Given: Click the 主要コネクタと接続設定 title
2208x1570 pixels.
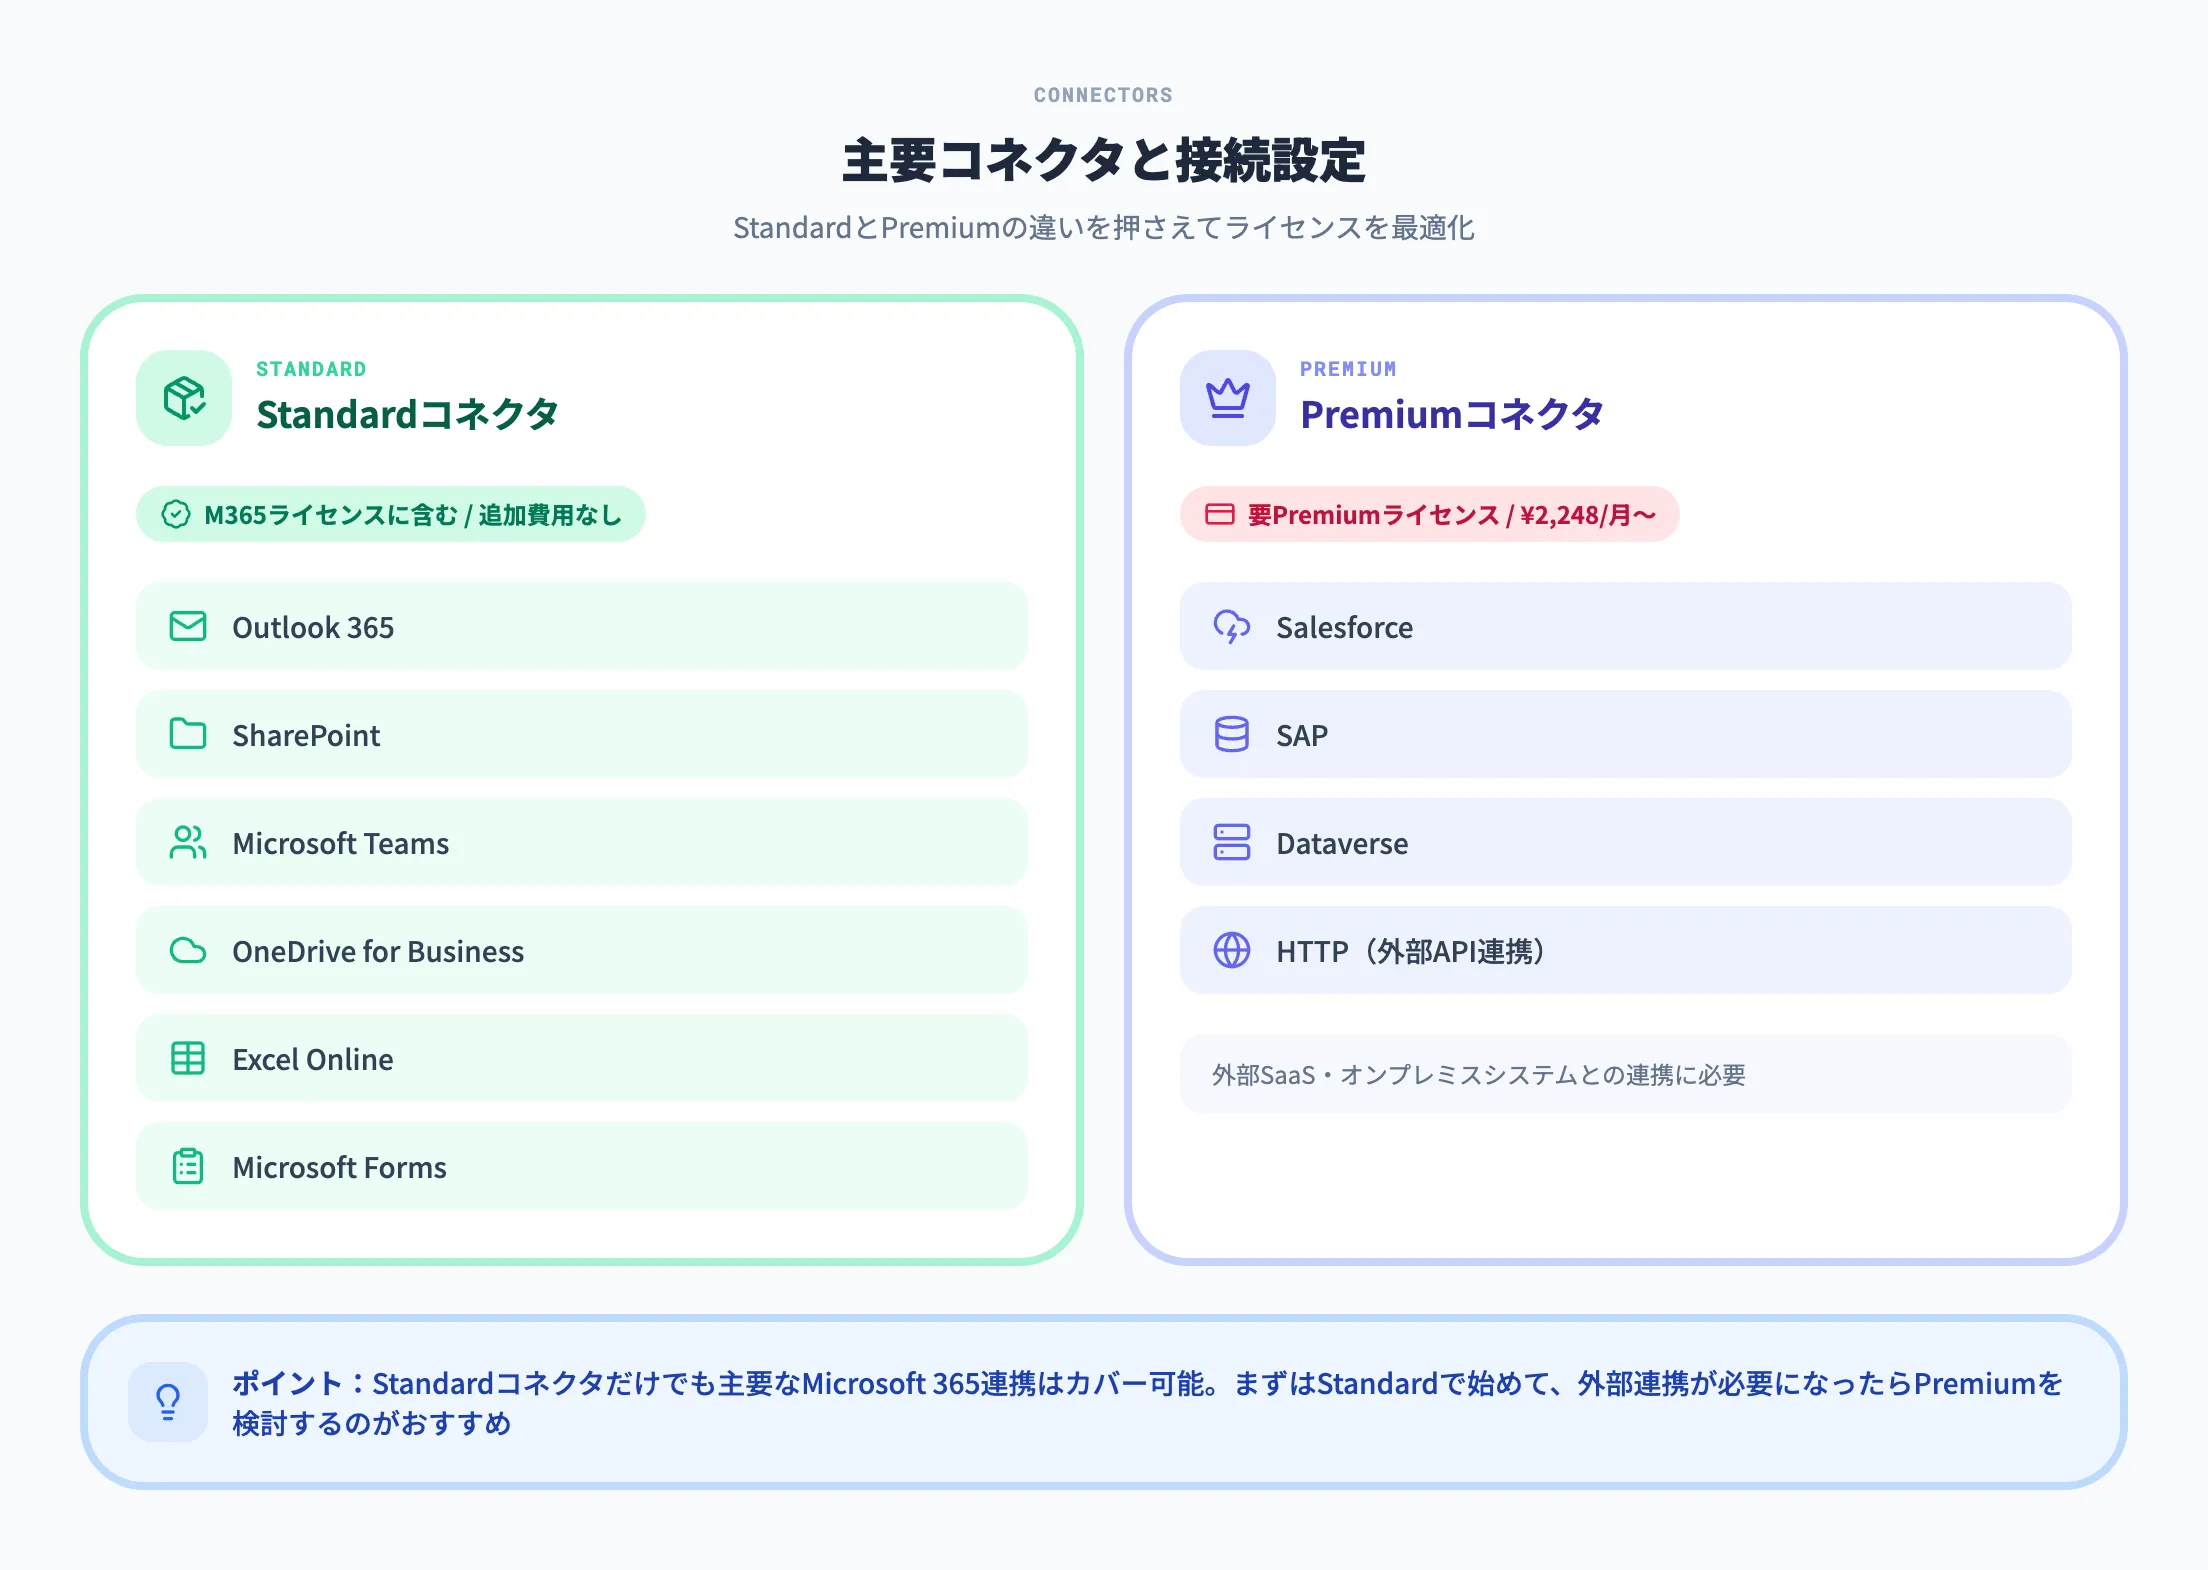Looking at the screenshot, I should point(1103,157).
